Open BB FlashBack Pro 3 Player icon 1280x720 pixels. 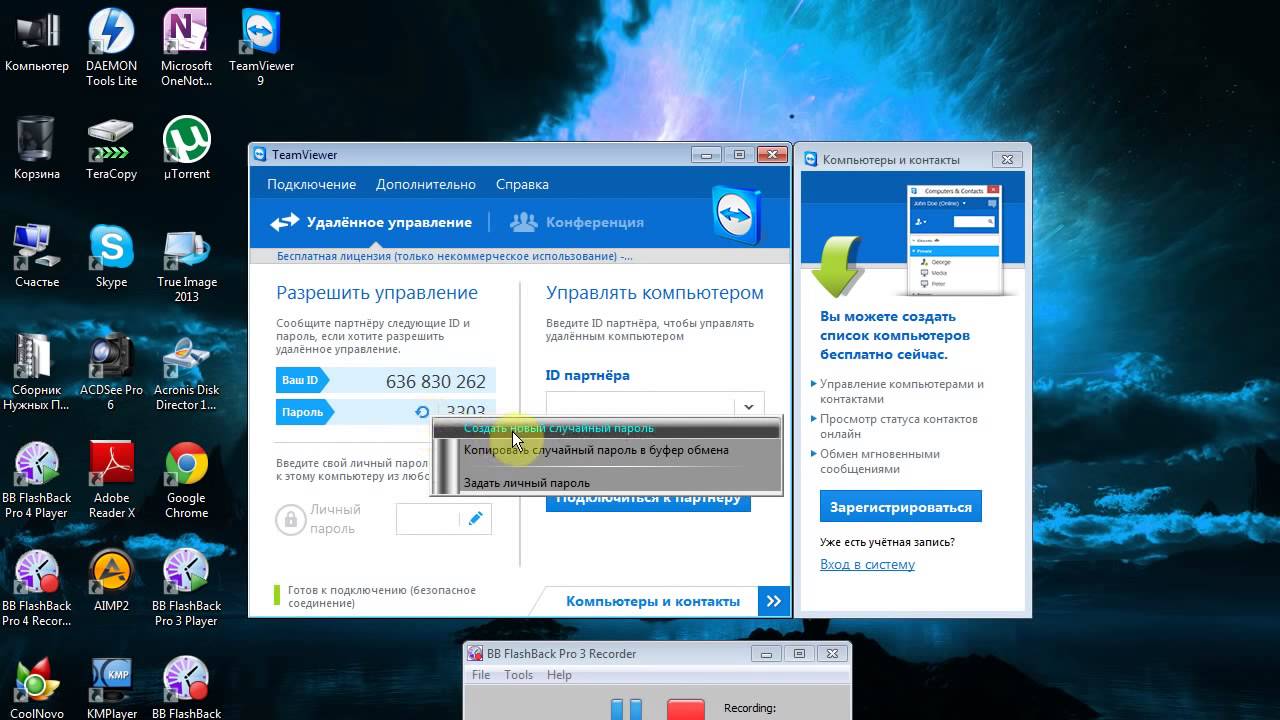point(187,587)
